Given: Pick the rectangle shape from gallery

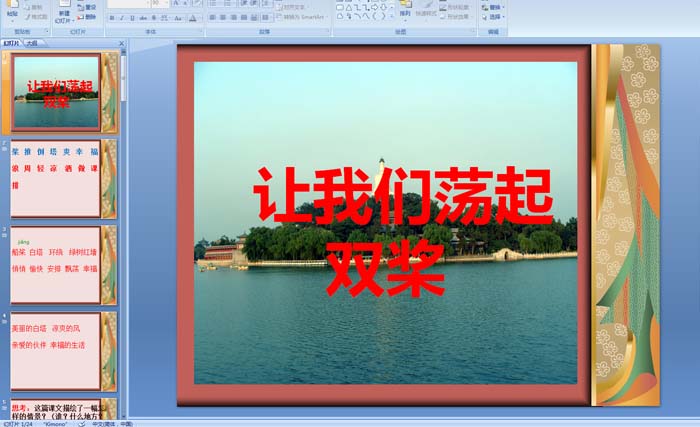Looking at the screenshot, I should pos(340,8).
